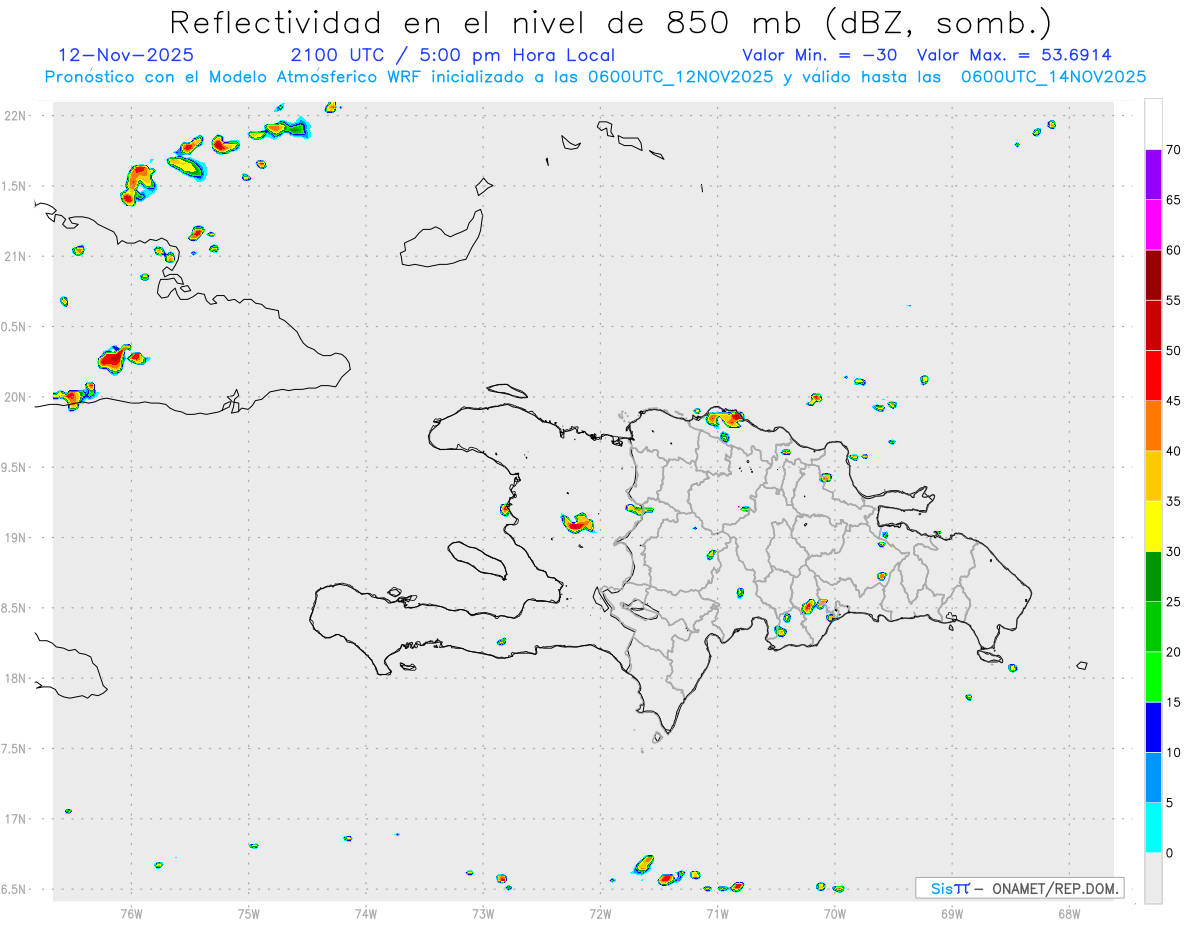Click the longitude axis label '75W'
This screenshot has height=927, width=1200.
(249, 913)
